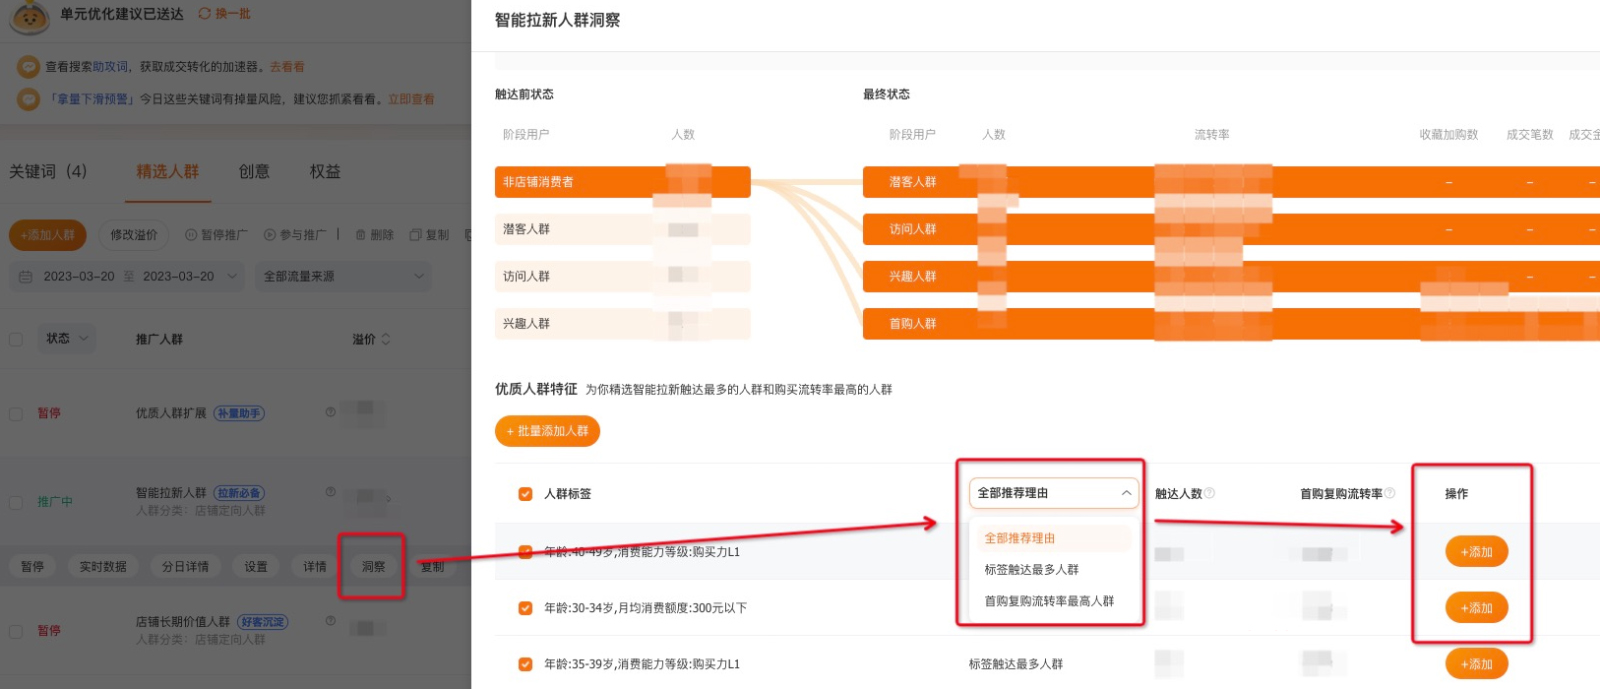Screen dimensions: 1600x689
Task: Click the 溢价 column sort arrows
Action: [x=386, y=339]
